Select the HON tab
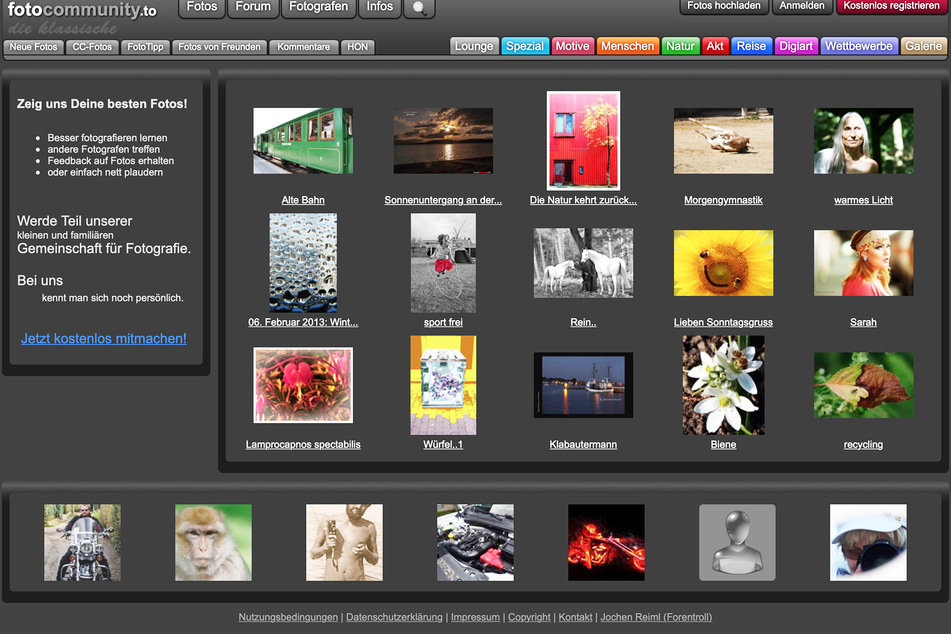 (358, 47)
